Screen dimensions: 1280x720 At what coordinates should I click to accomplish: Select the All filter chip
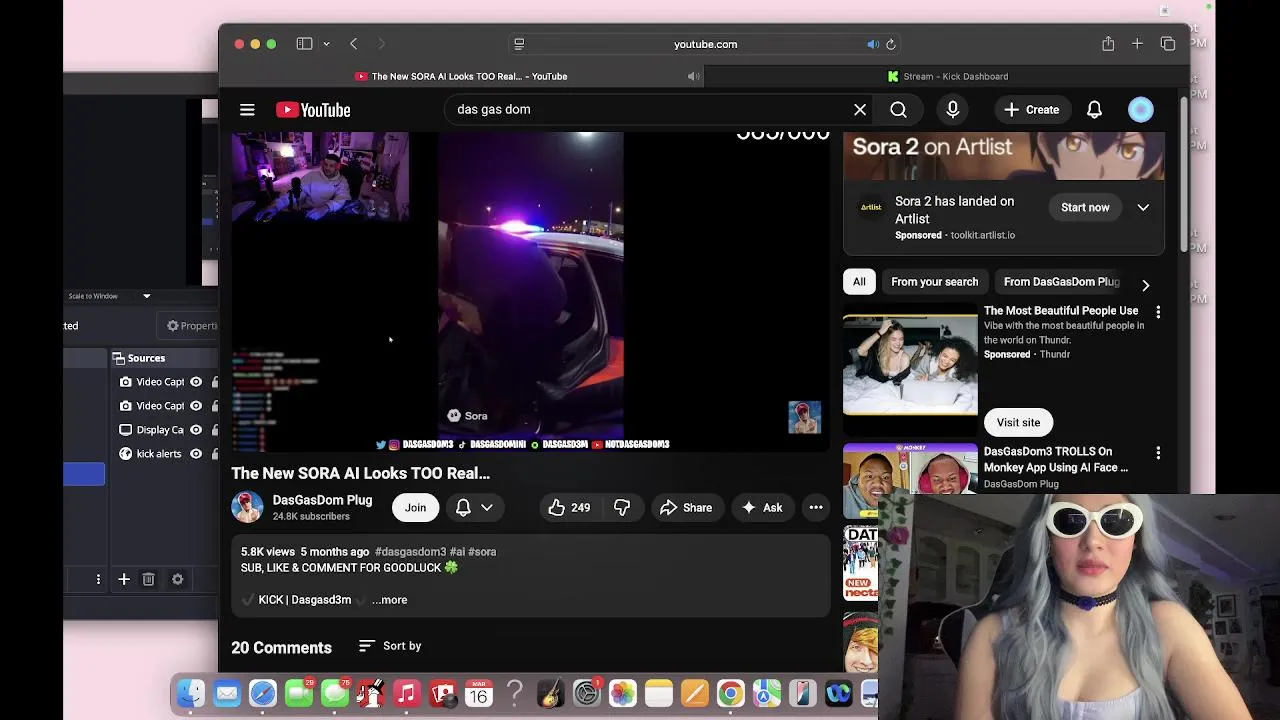click(859, 282)
